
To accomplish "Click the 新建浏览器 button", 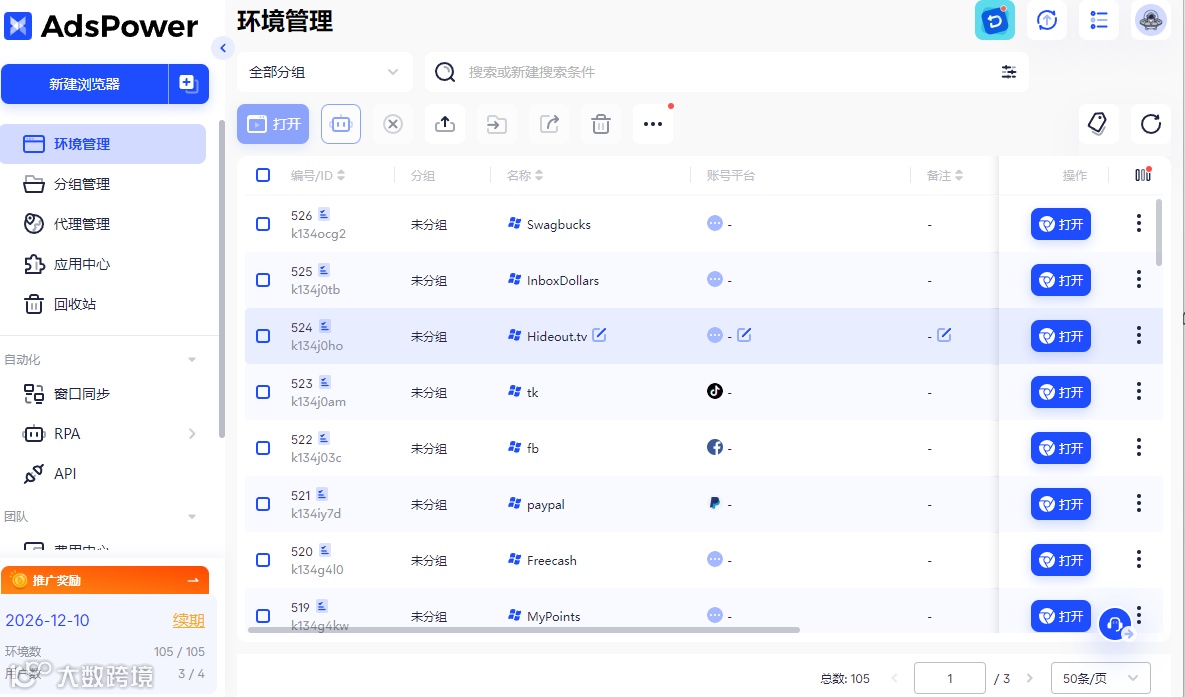I will [x=85, y=84].
